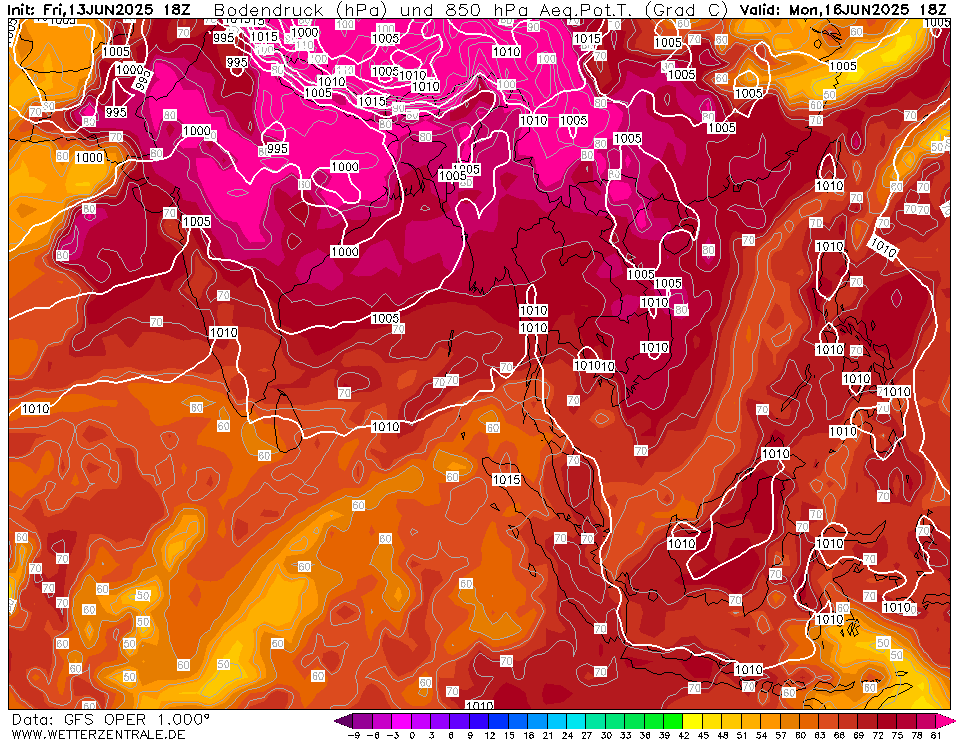Click the '(Grad C)' unit text

(688, 10)
